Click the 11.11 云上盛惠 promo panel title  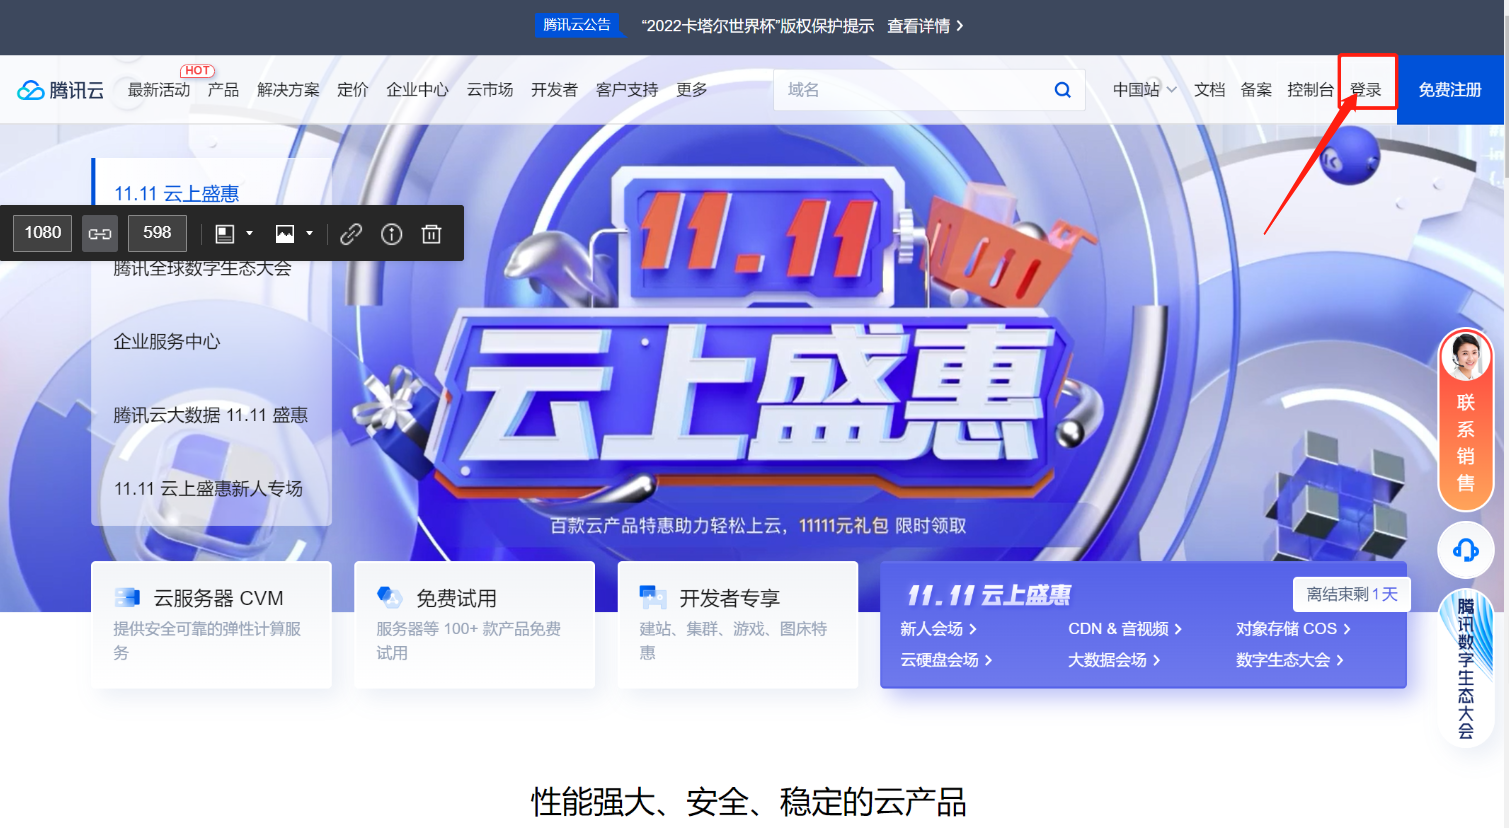coord(989,596)
